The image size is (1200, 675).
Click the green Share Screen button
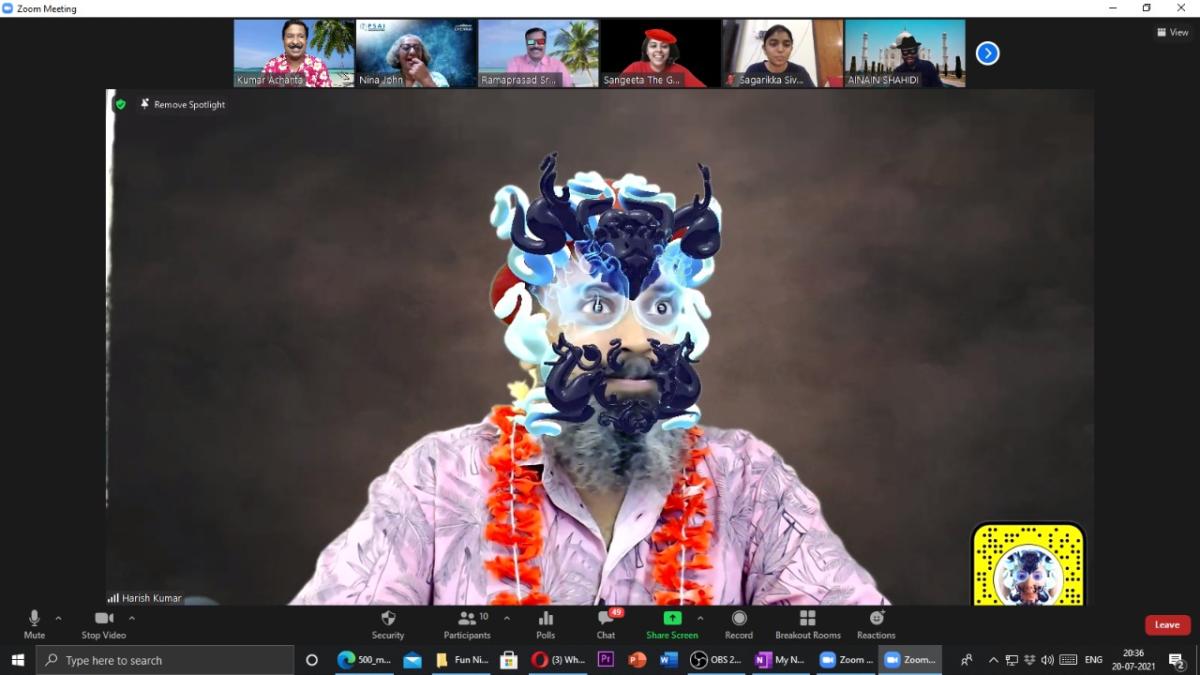(x=672, y=619)
